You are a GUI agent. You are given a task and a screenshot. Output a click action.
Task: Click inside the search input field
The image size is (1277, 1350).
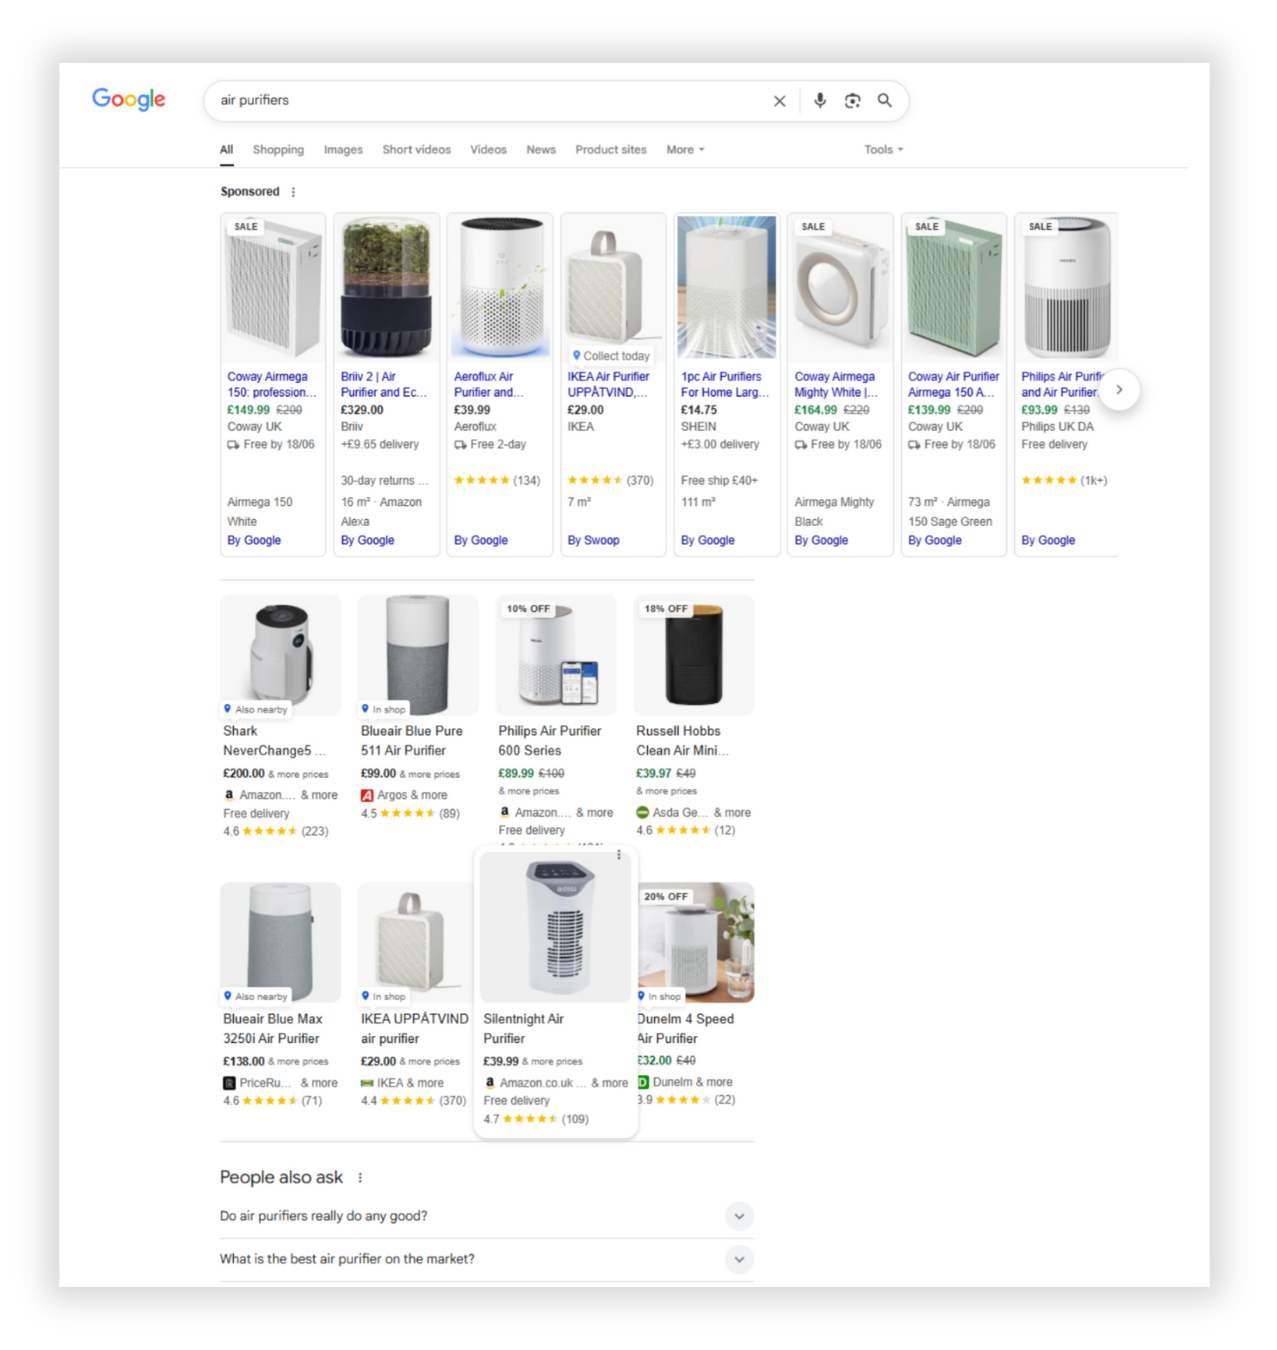(x=450, y=100)
